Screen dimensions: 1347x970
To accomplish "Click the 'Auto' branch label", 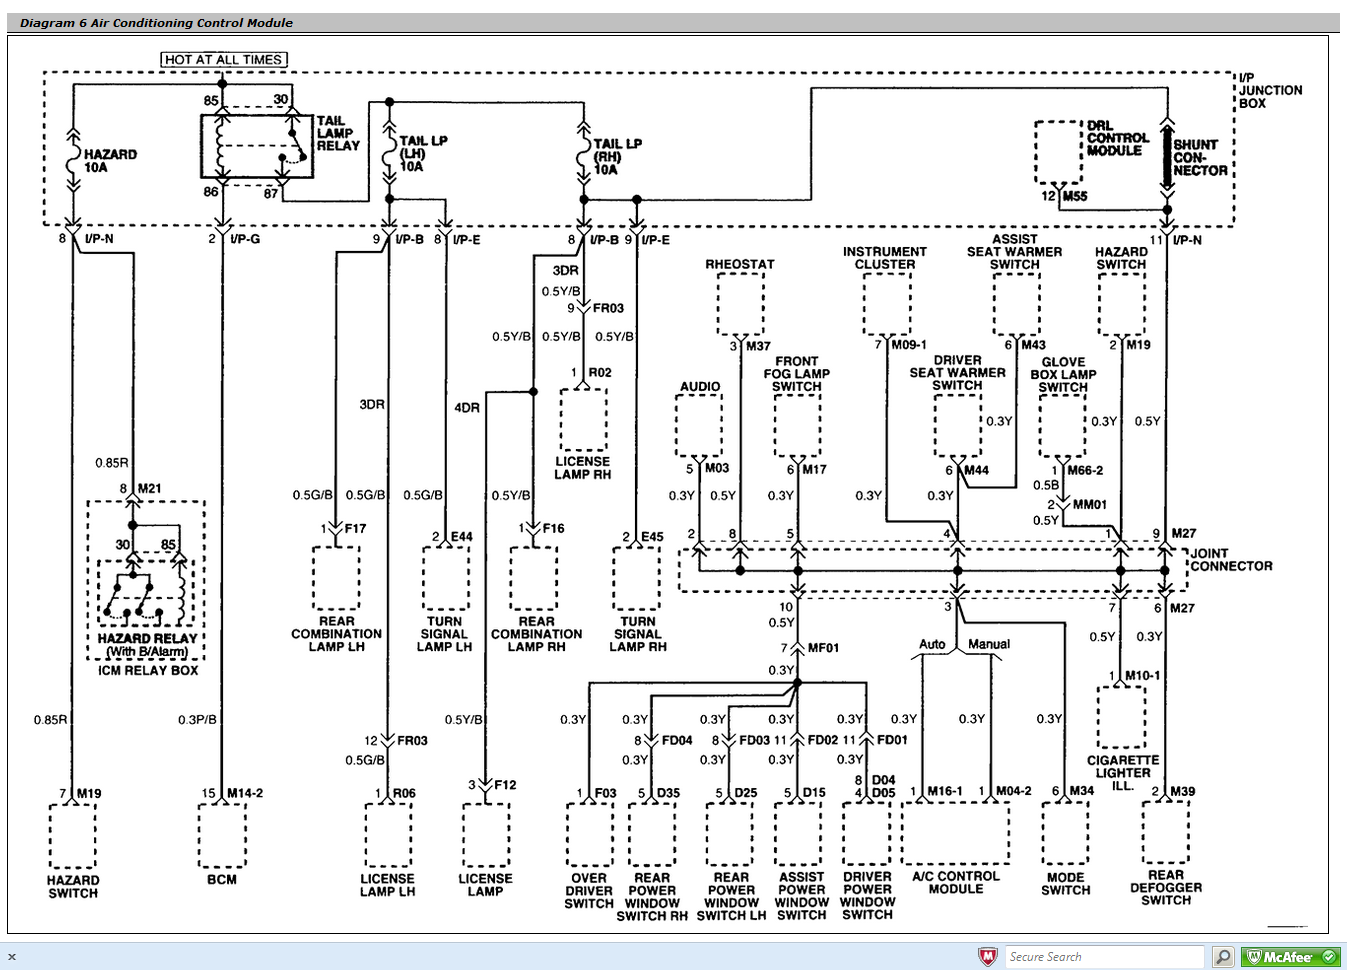I will pos(932,644).
